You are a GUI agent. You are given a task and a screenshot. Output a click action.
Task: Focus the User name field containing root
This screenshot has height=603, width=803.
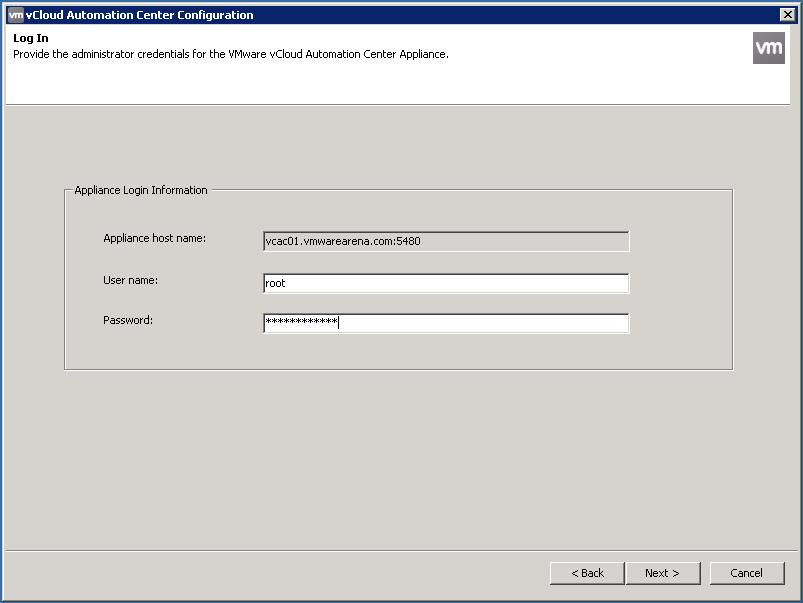click(x=446, y=283)
